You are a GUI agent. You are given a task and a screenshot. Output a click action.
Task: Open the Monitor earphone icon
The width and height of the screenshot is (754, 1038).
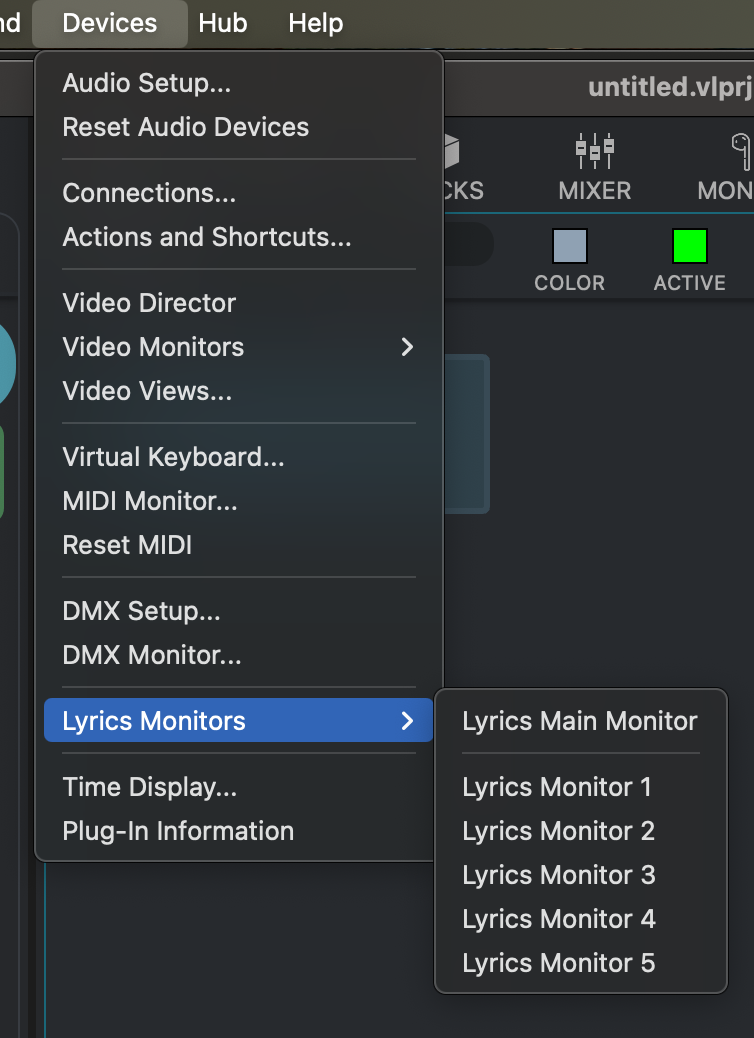pyautogui.click(x=740, y=152)
